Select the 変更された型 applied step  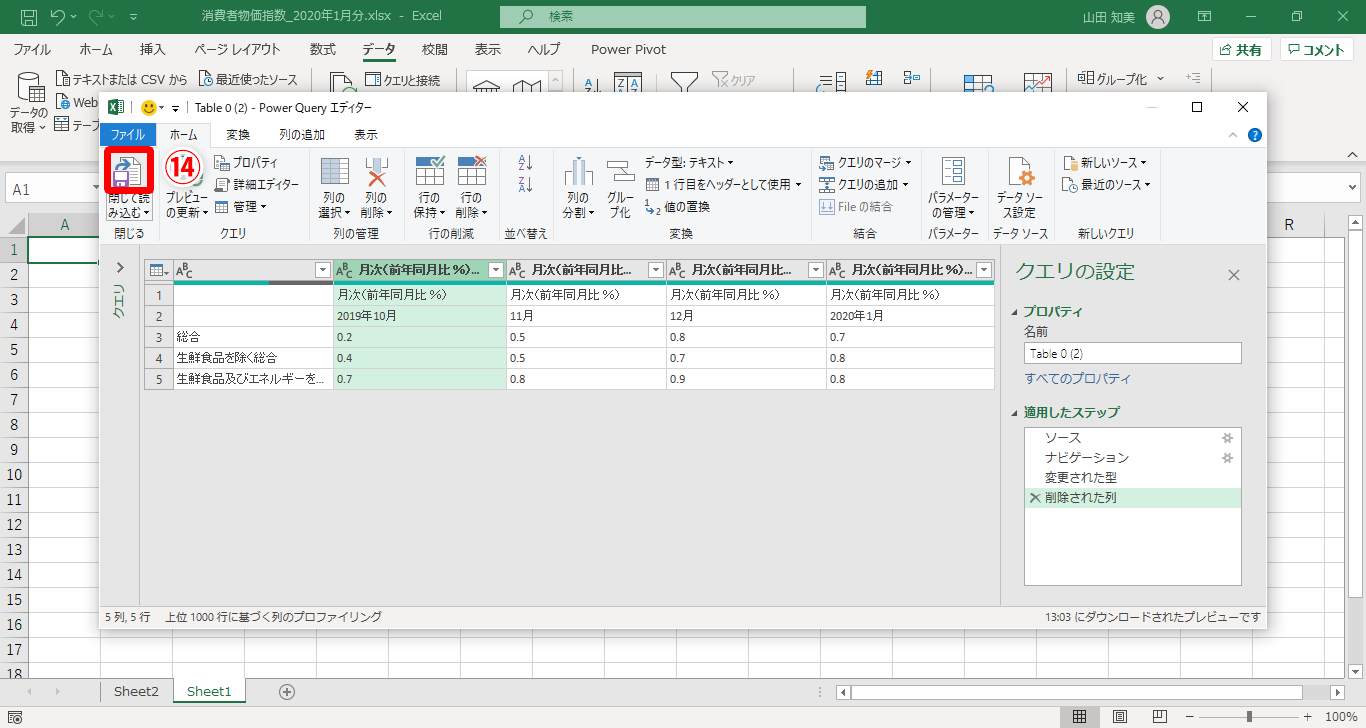tap(1132, 478)
